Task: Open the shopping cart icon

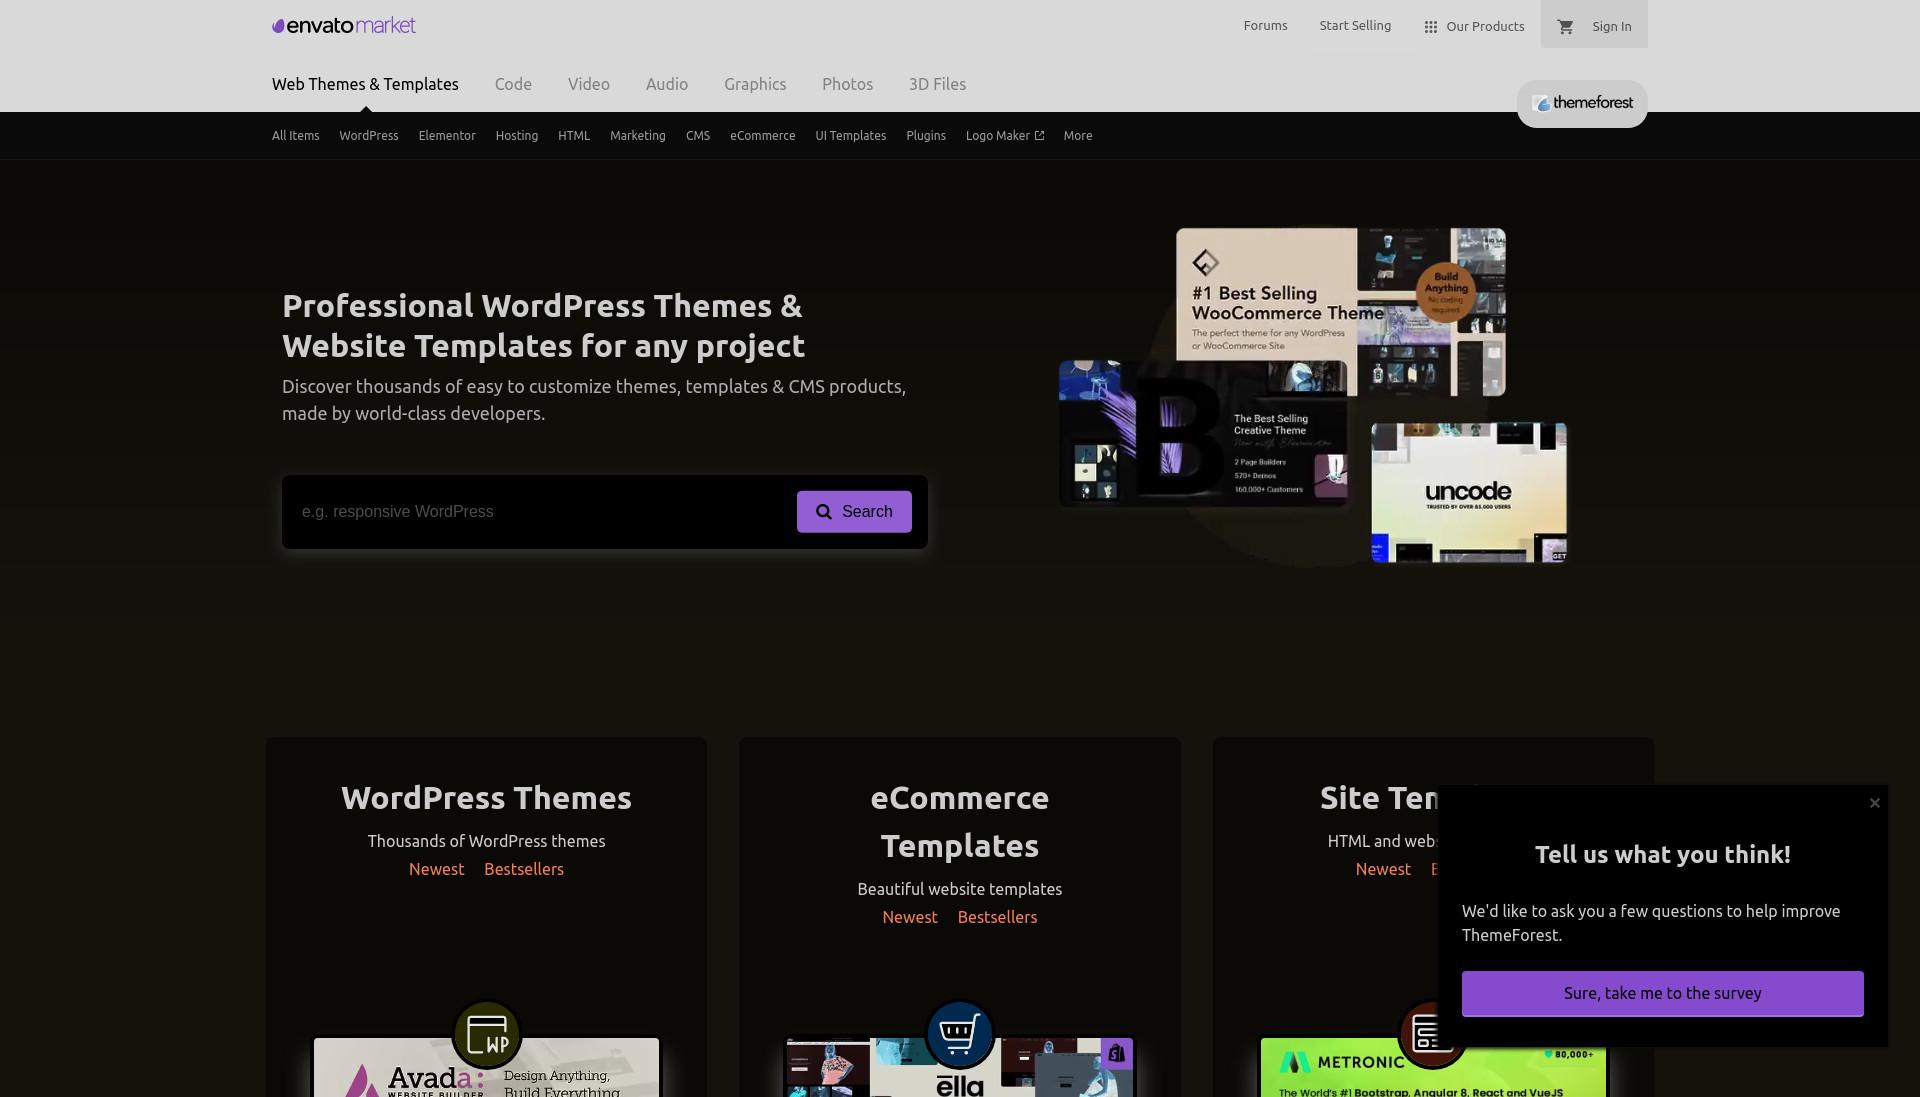Action: pyautogui.click(x=1566, y=27)
